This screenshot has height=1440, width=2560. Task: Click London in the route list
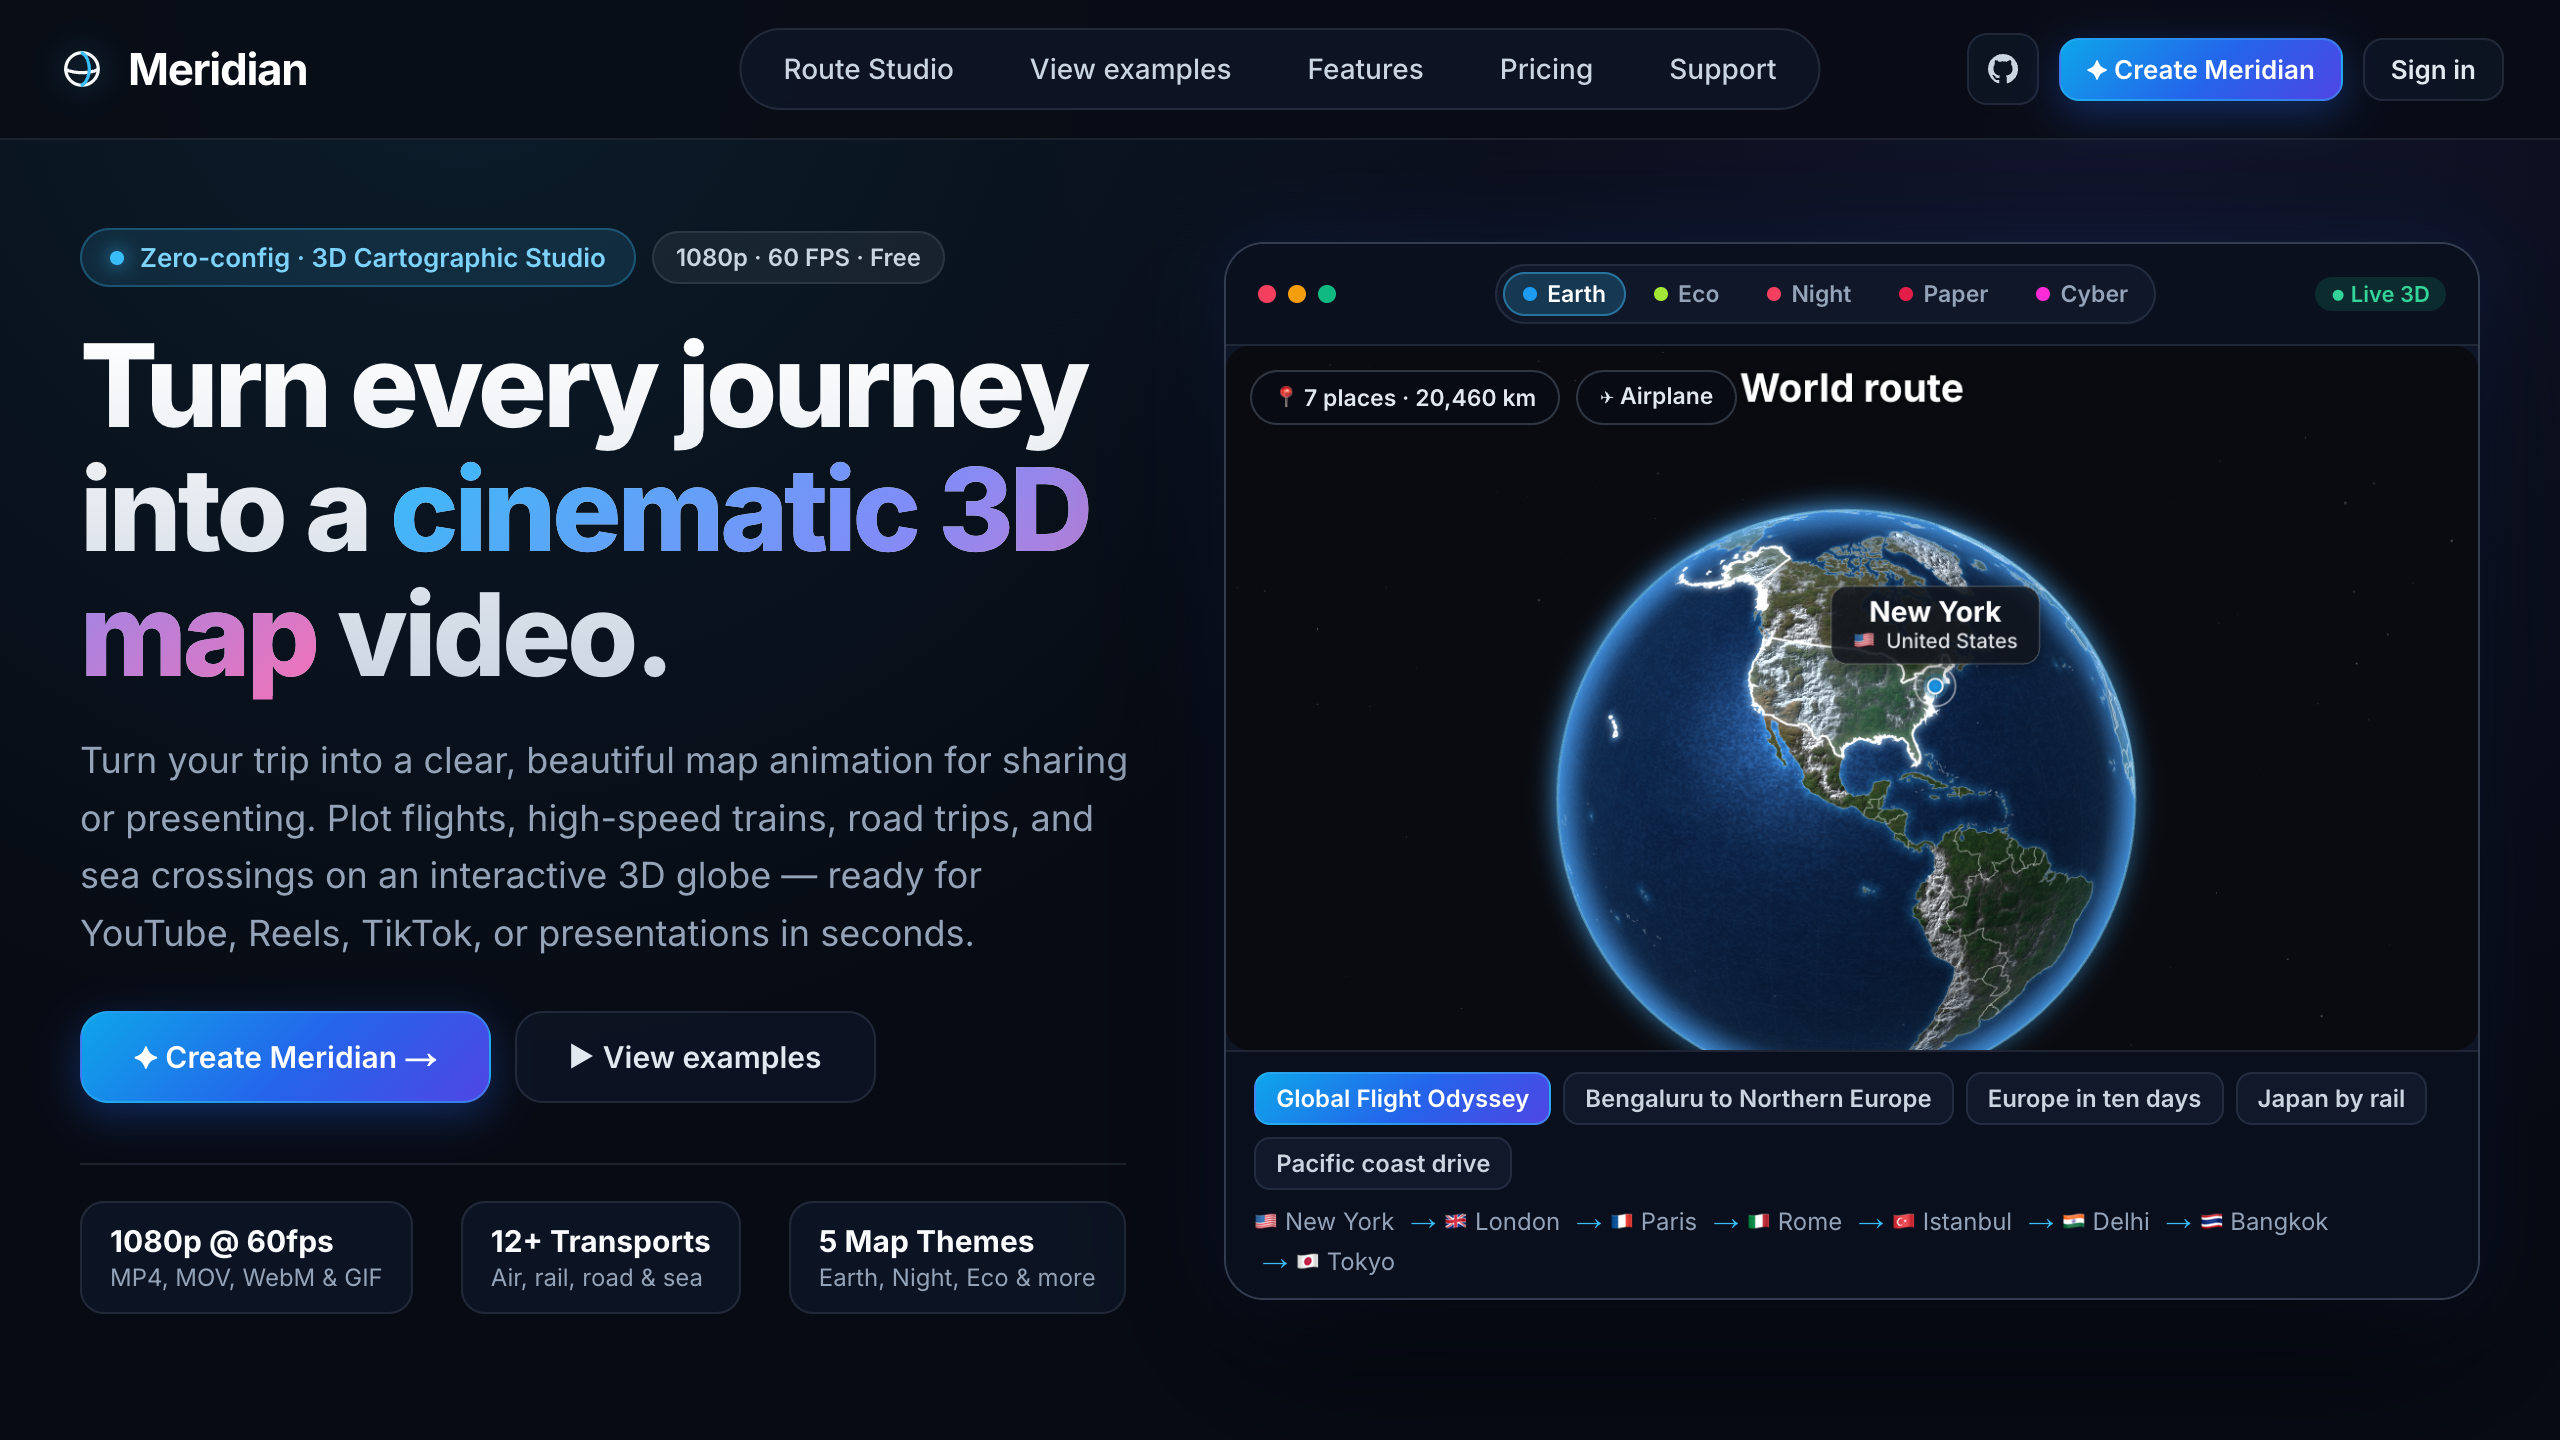[x=1503, y=1221]
